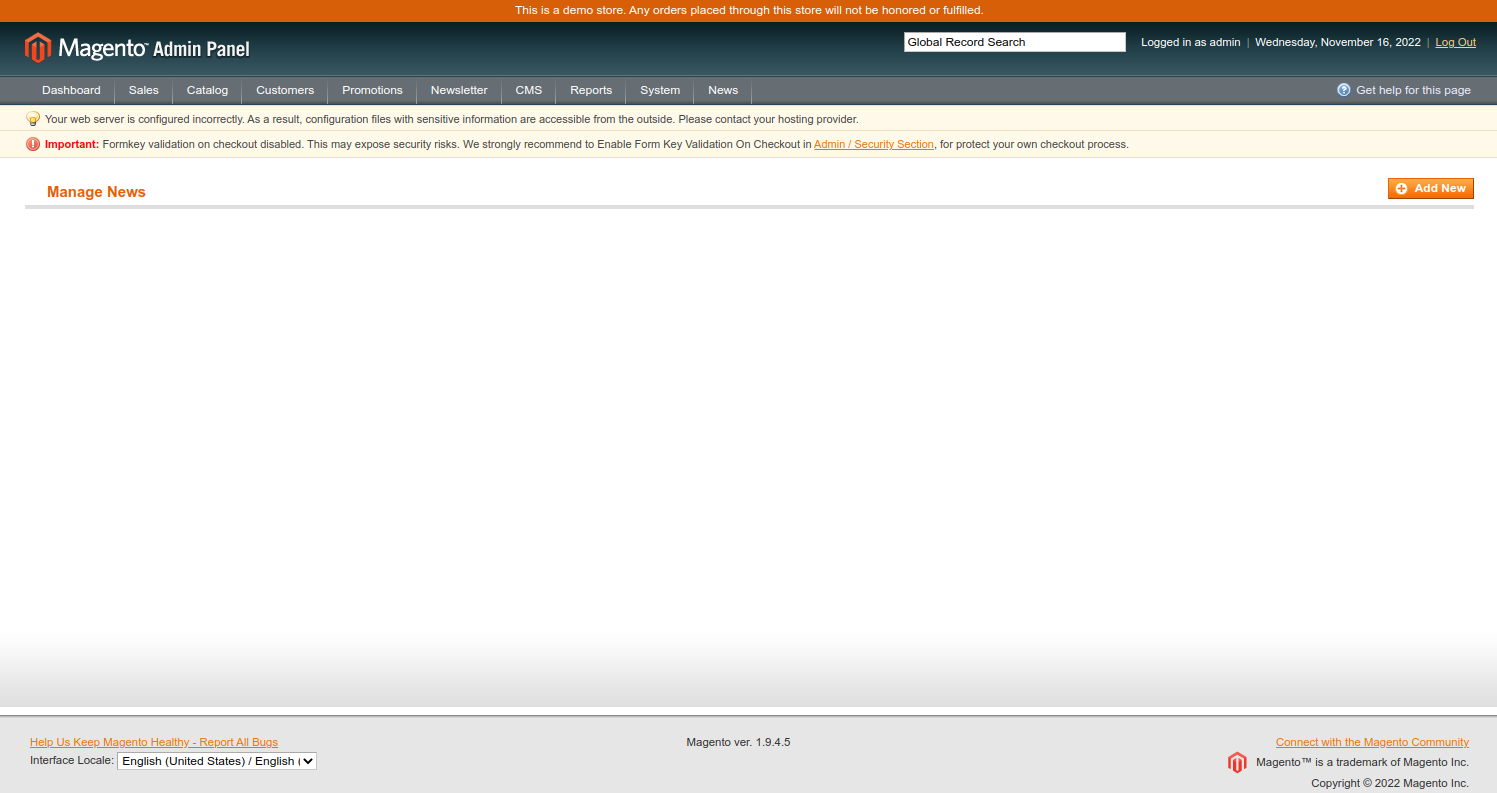
Task: Click the lightbulb notice icon
Action: click(33, 119)
